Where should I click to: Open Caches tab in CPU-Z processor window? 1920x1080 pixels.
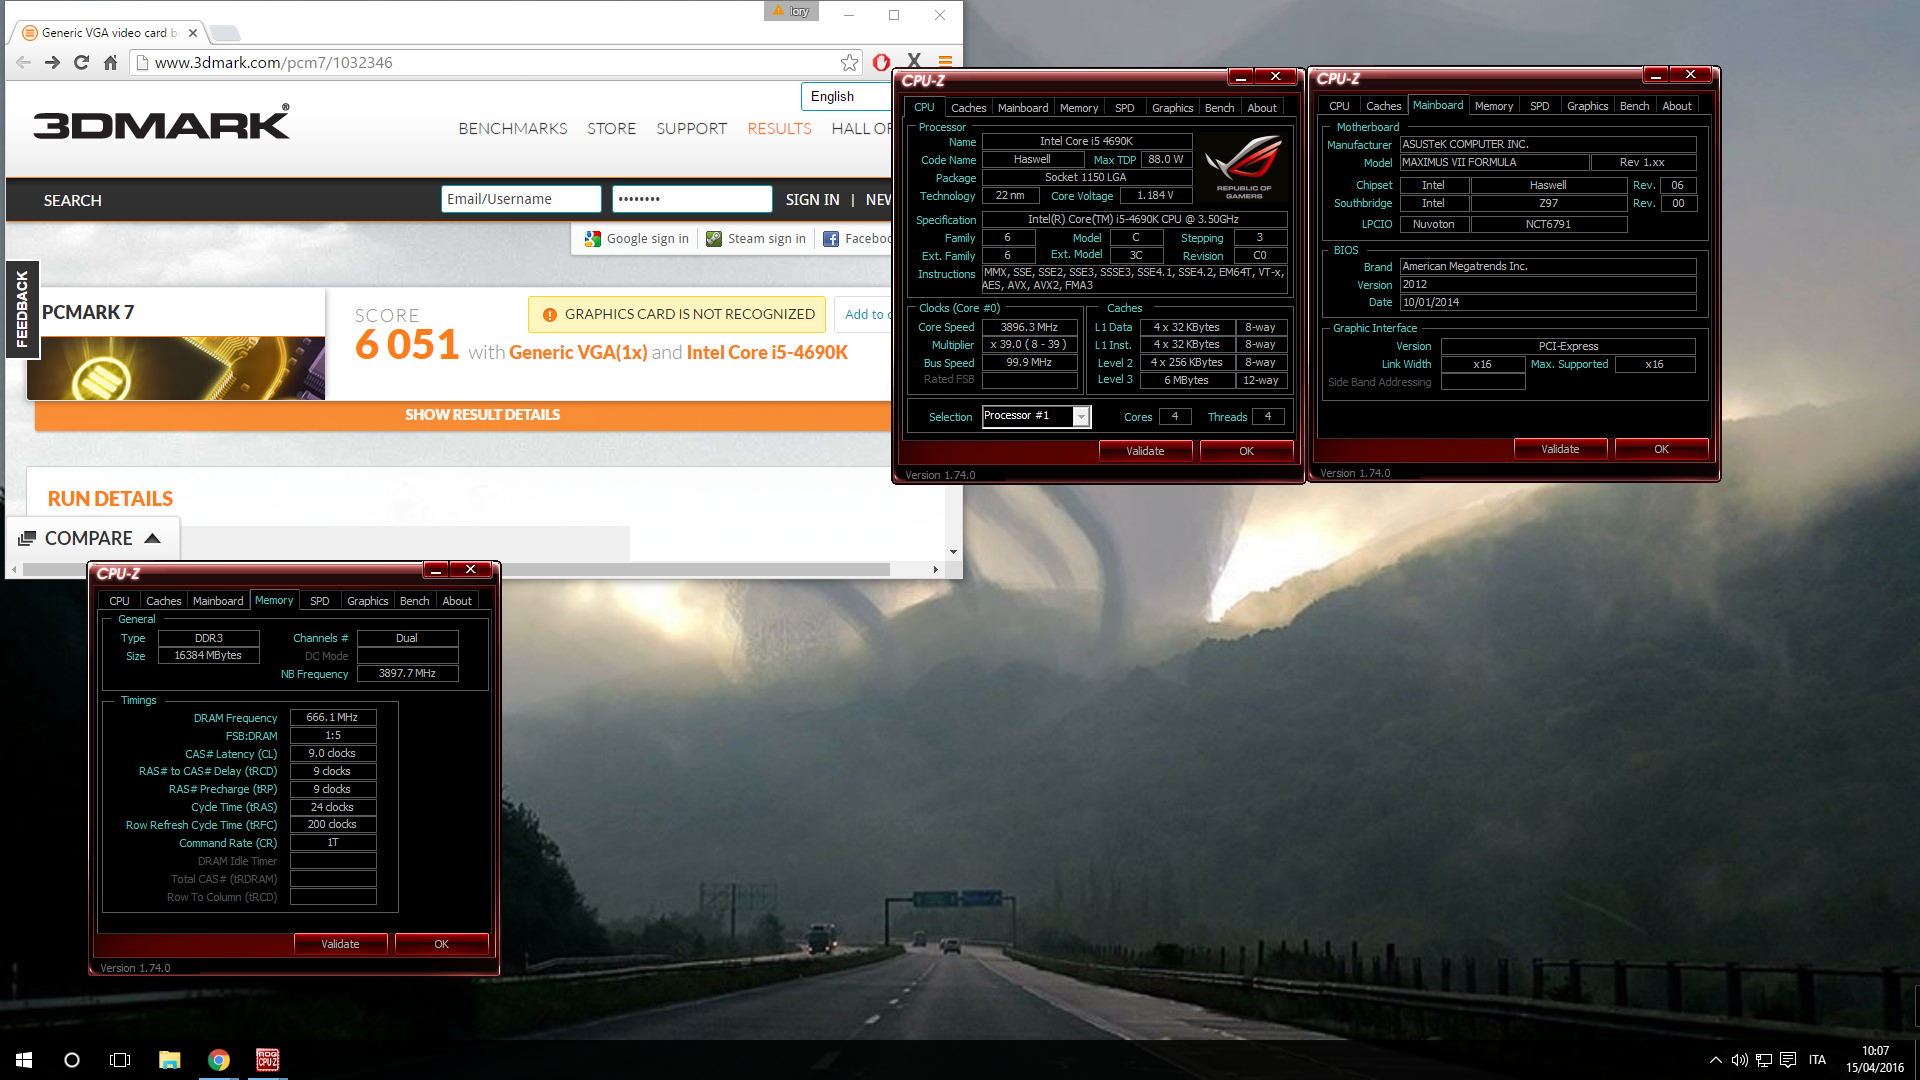tap(968, 108)
